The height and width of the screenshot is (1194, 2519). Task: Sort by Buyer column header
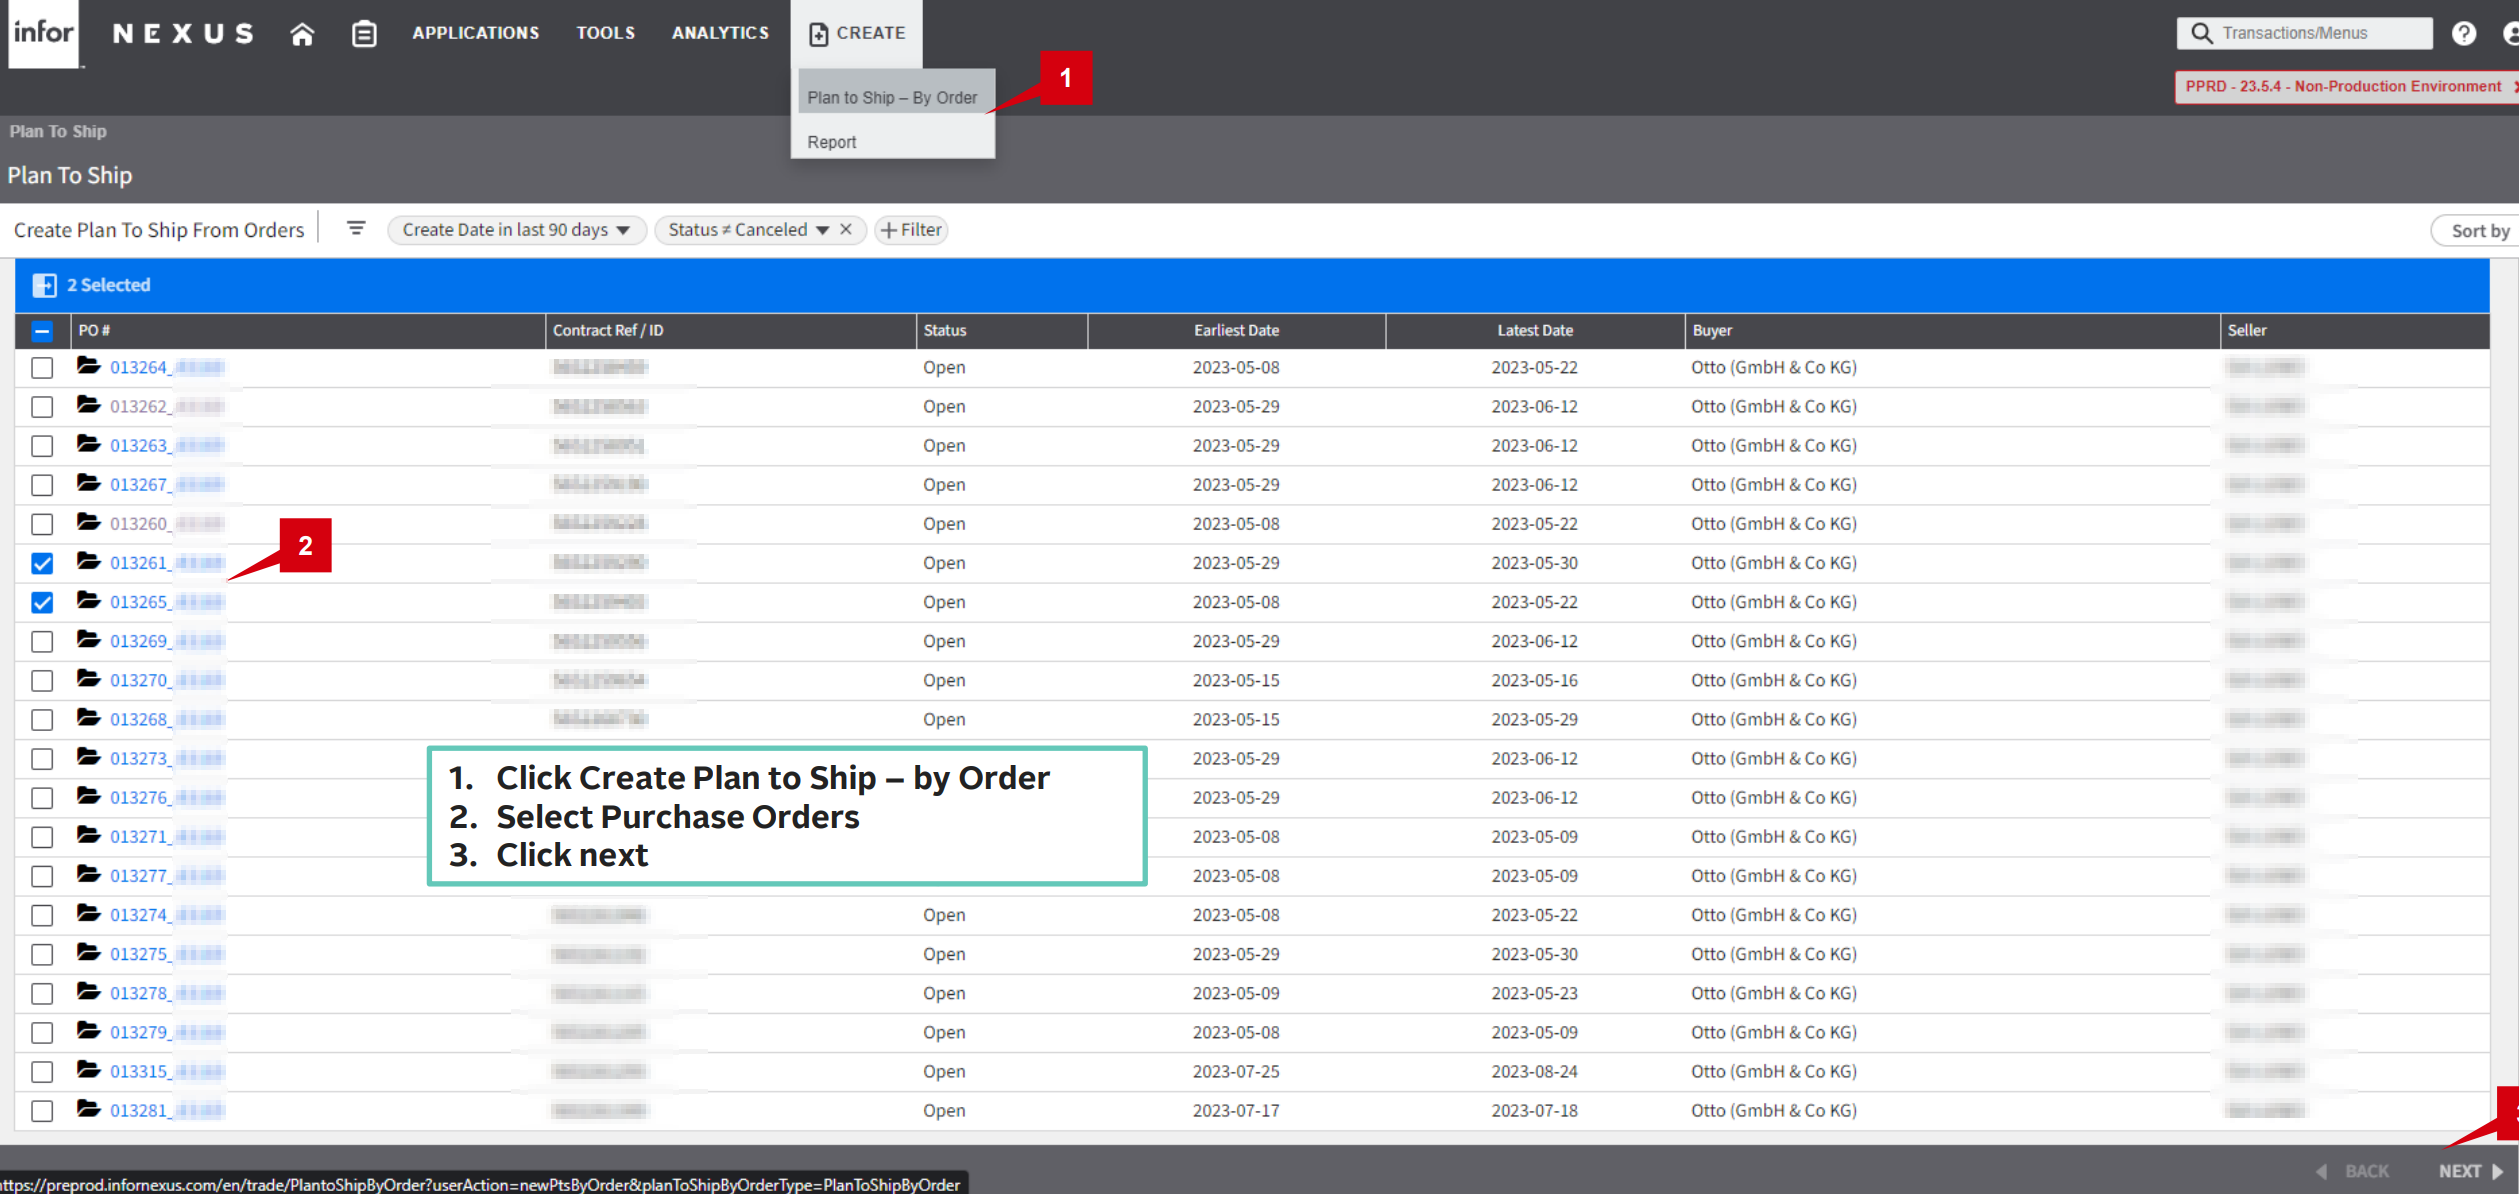coord(1951,331)
